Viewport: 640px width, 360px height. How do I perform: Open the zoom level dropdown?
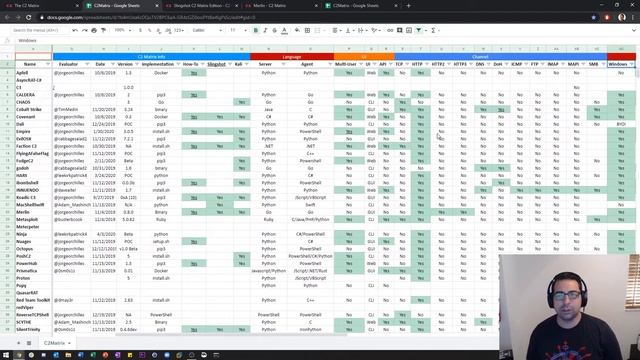click(122, 30)
